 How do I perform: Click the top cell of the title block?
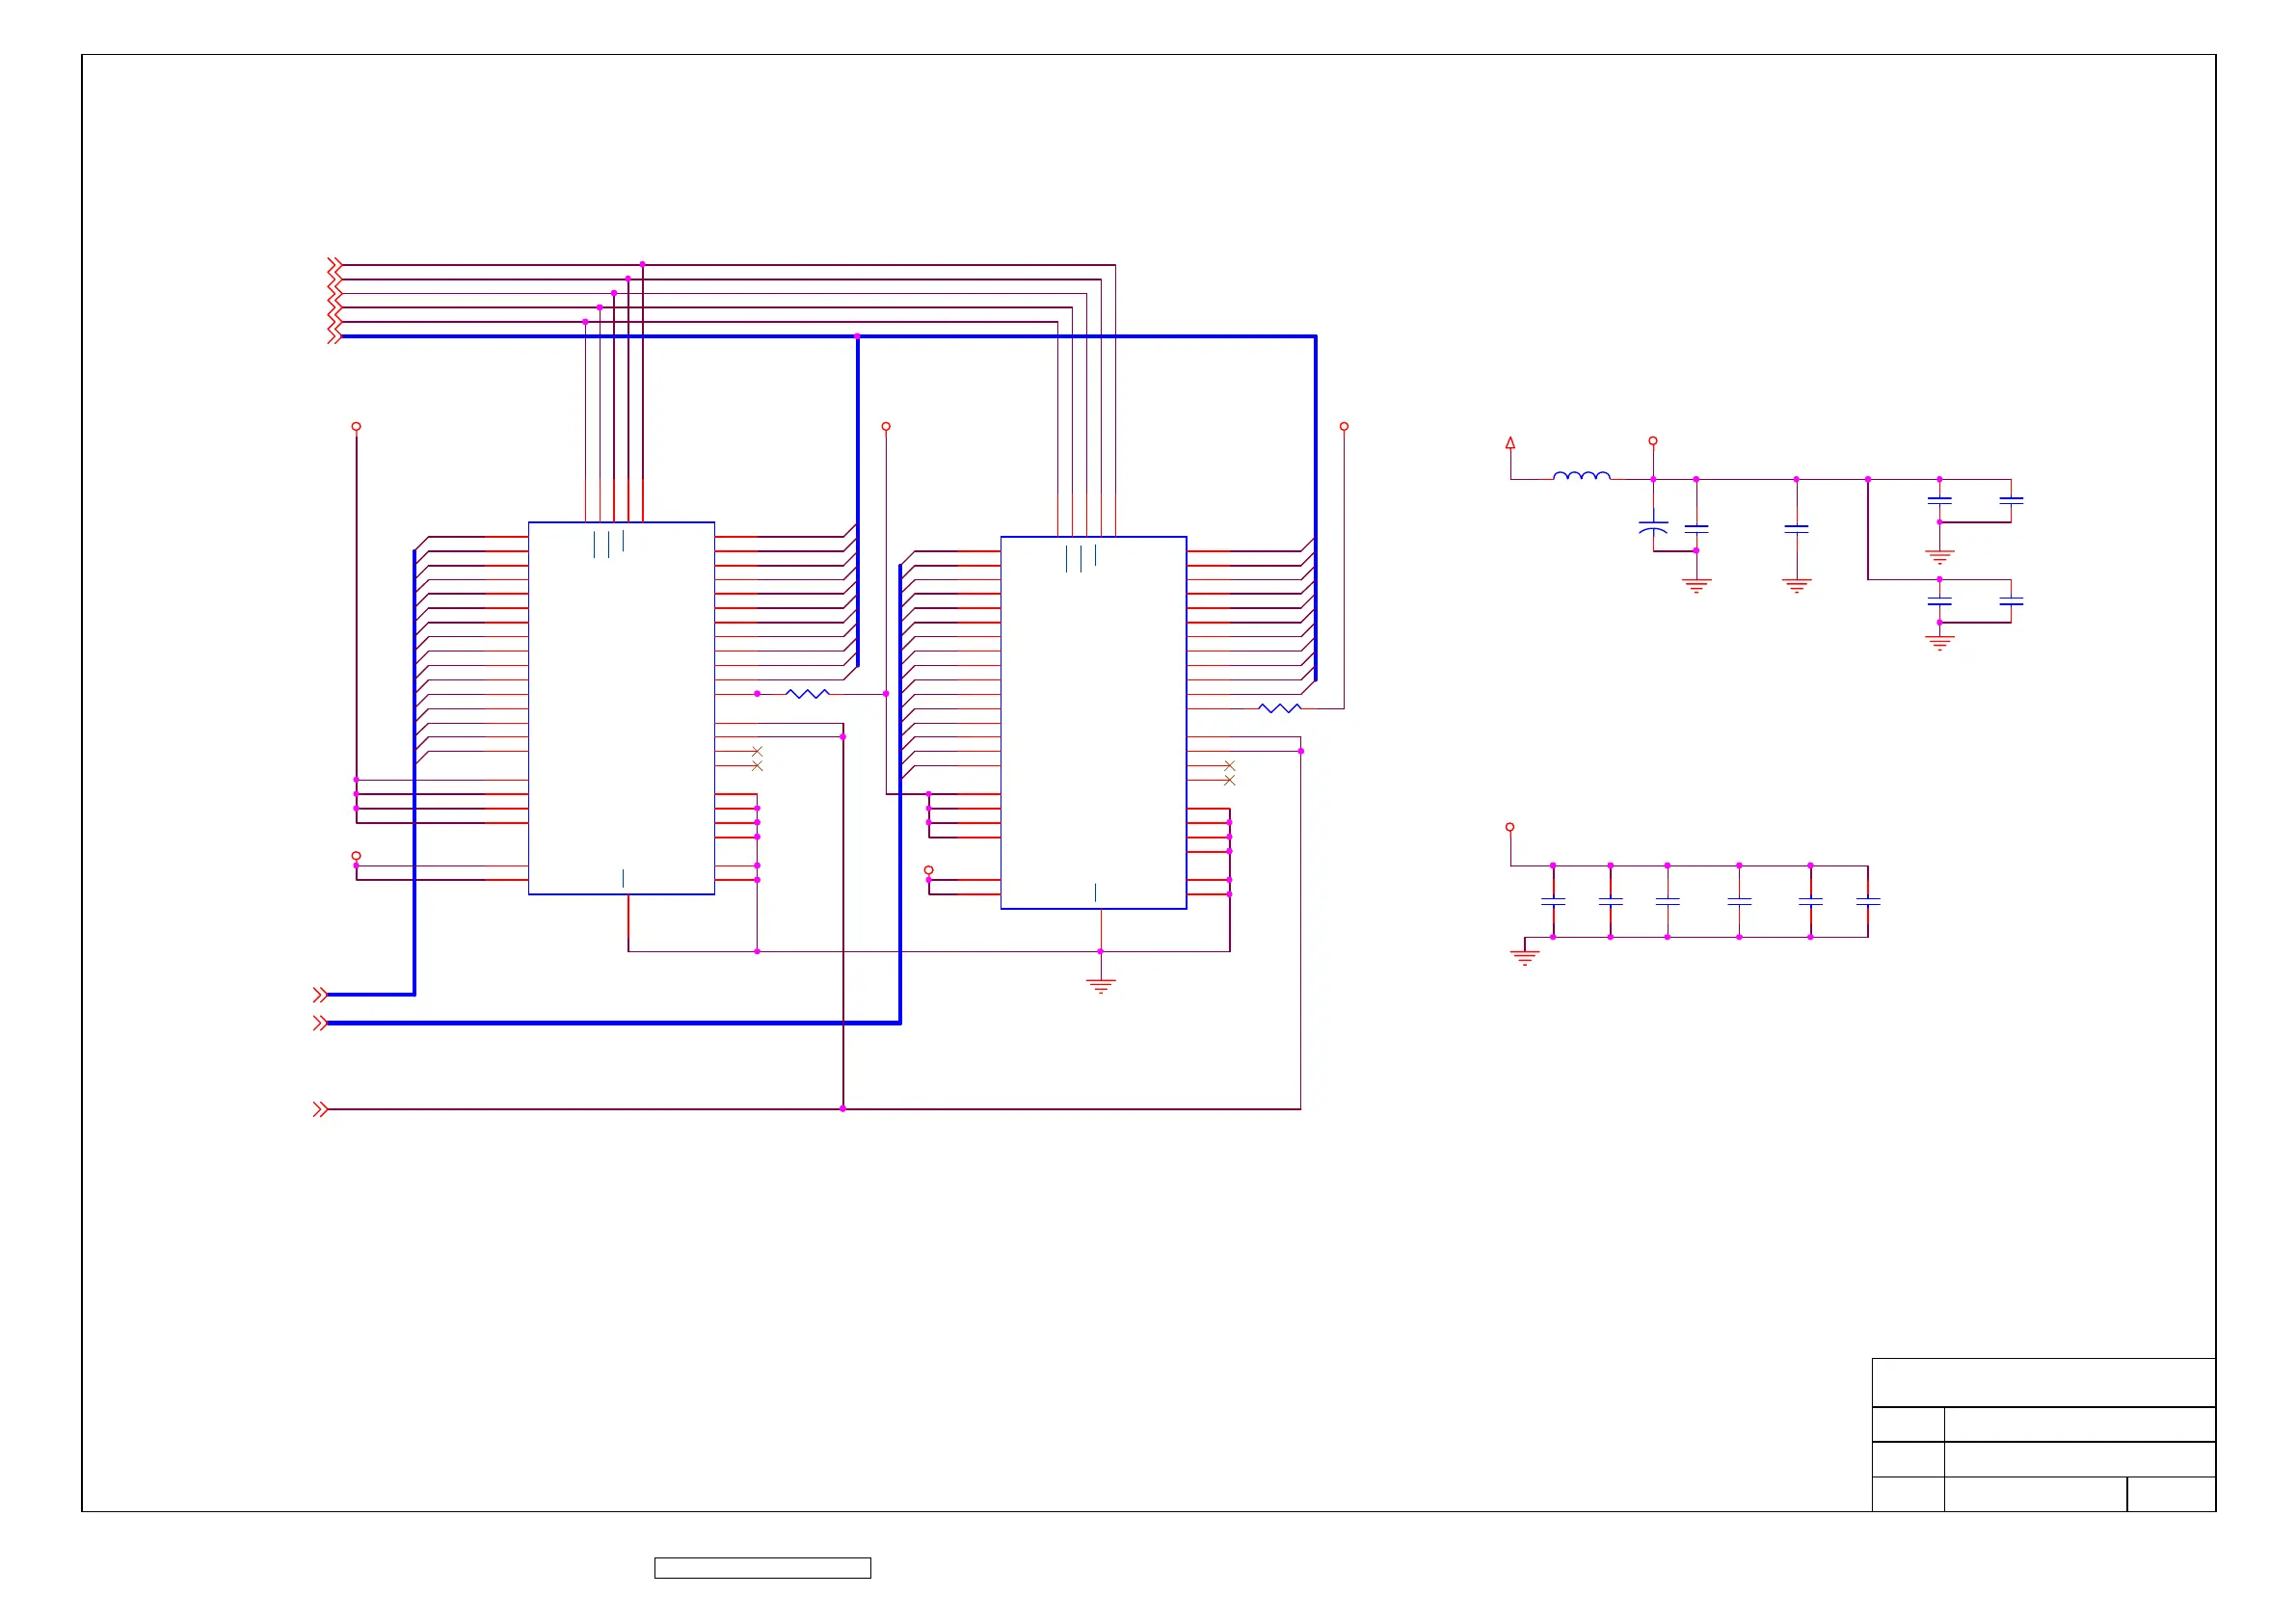pyautogui.click(x=2043, y=1382)
